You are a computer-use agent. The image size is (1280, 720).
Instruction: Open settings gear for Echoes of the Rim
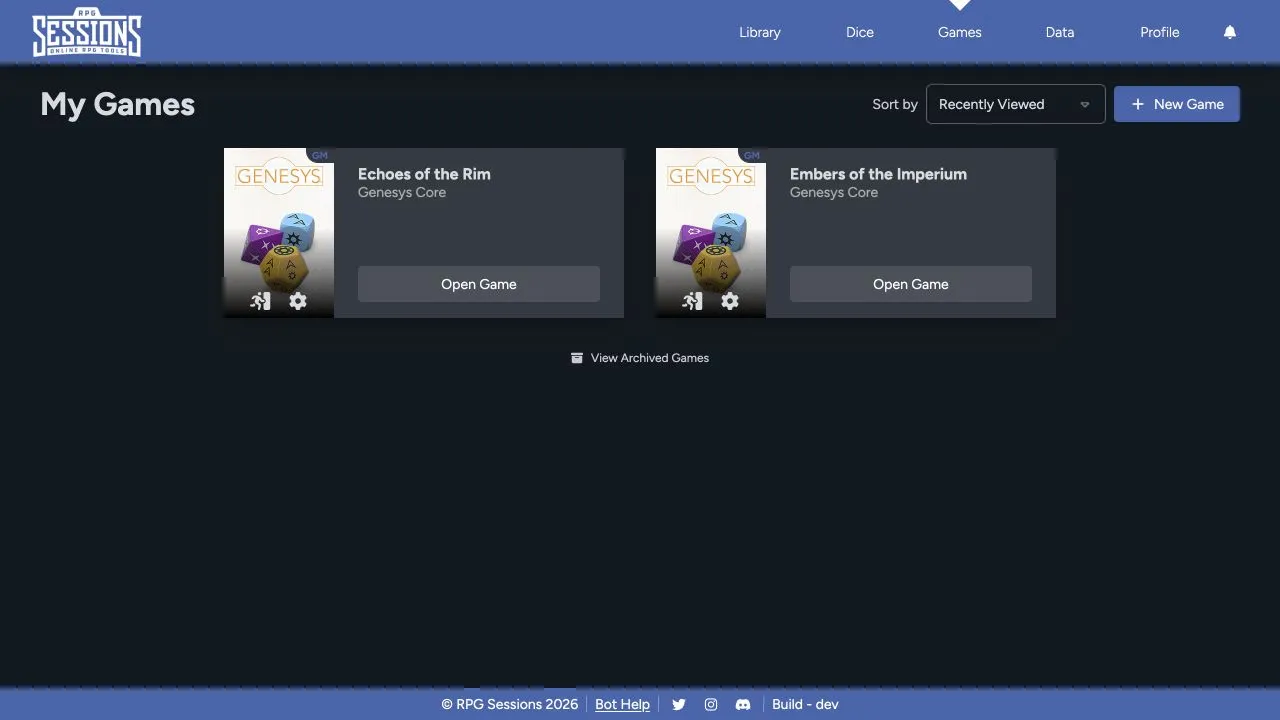[x=298, y=301]
